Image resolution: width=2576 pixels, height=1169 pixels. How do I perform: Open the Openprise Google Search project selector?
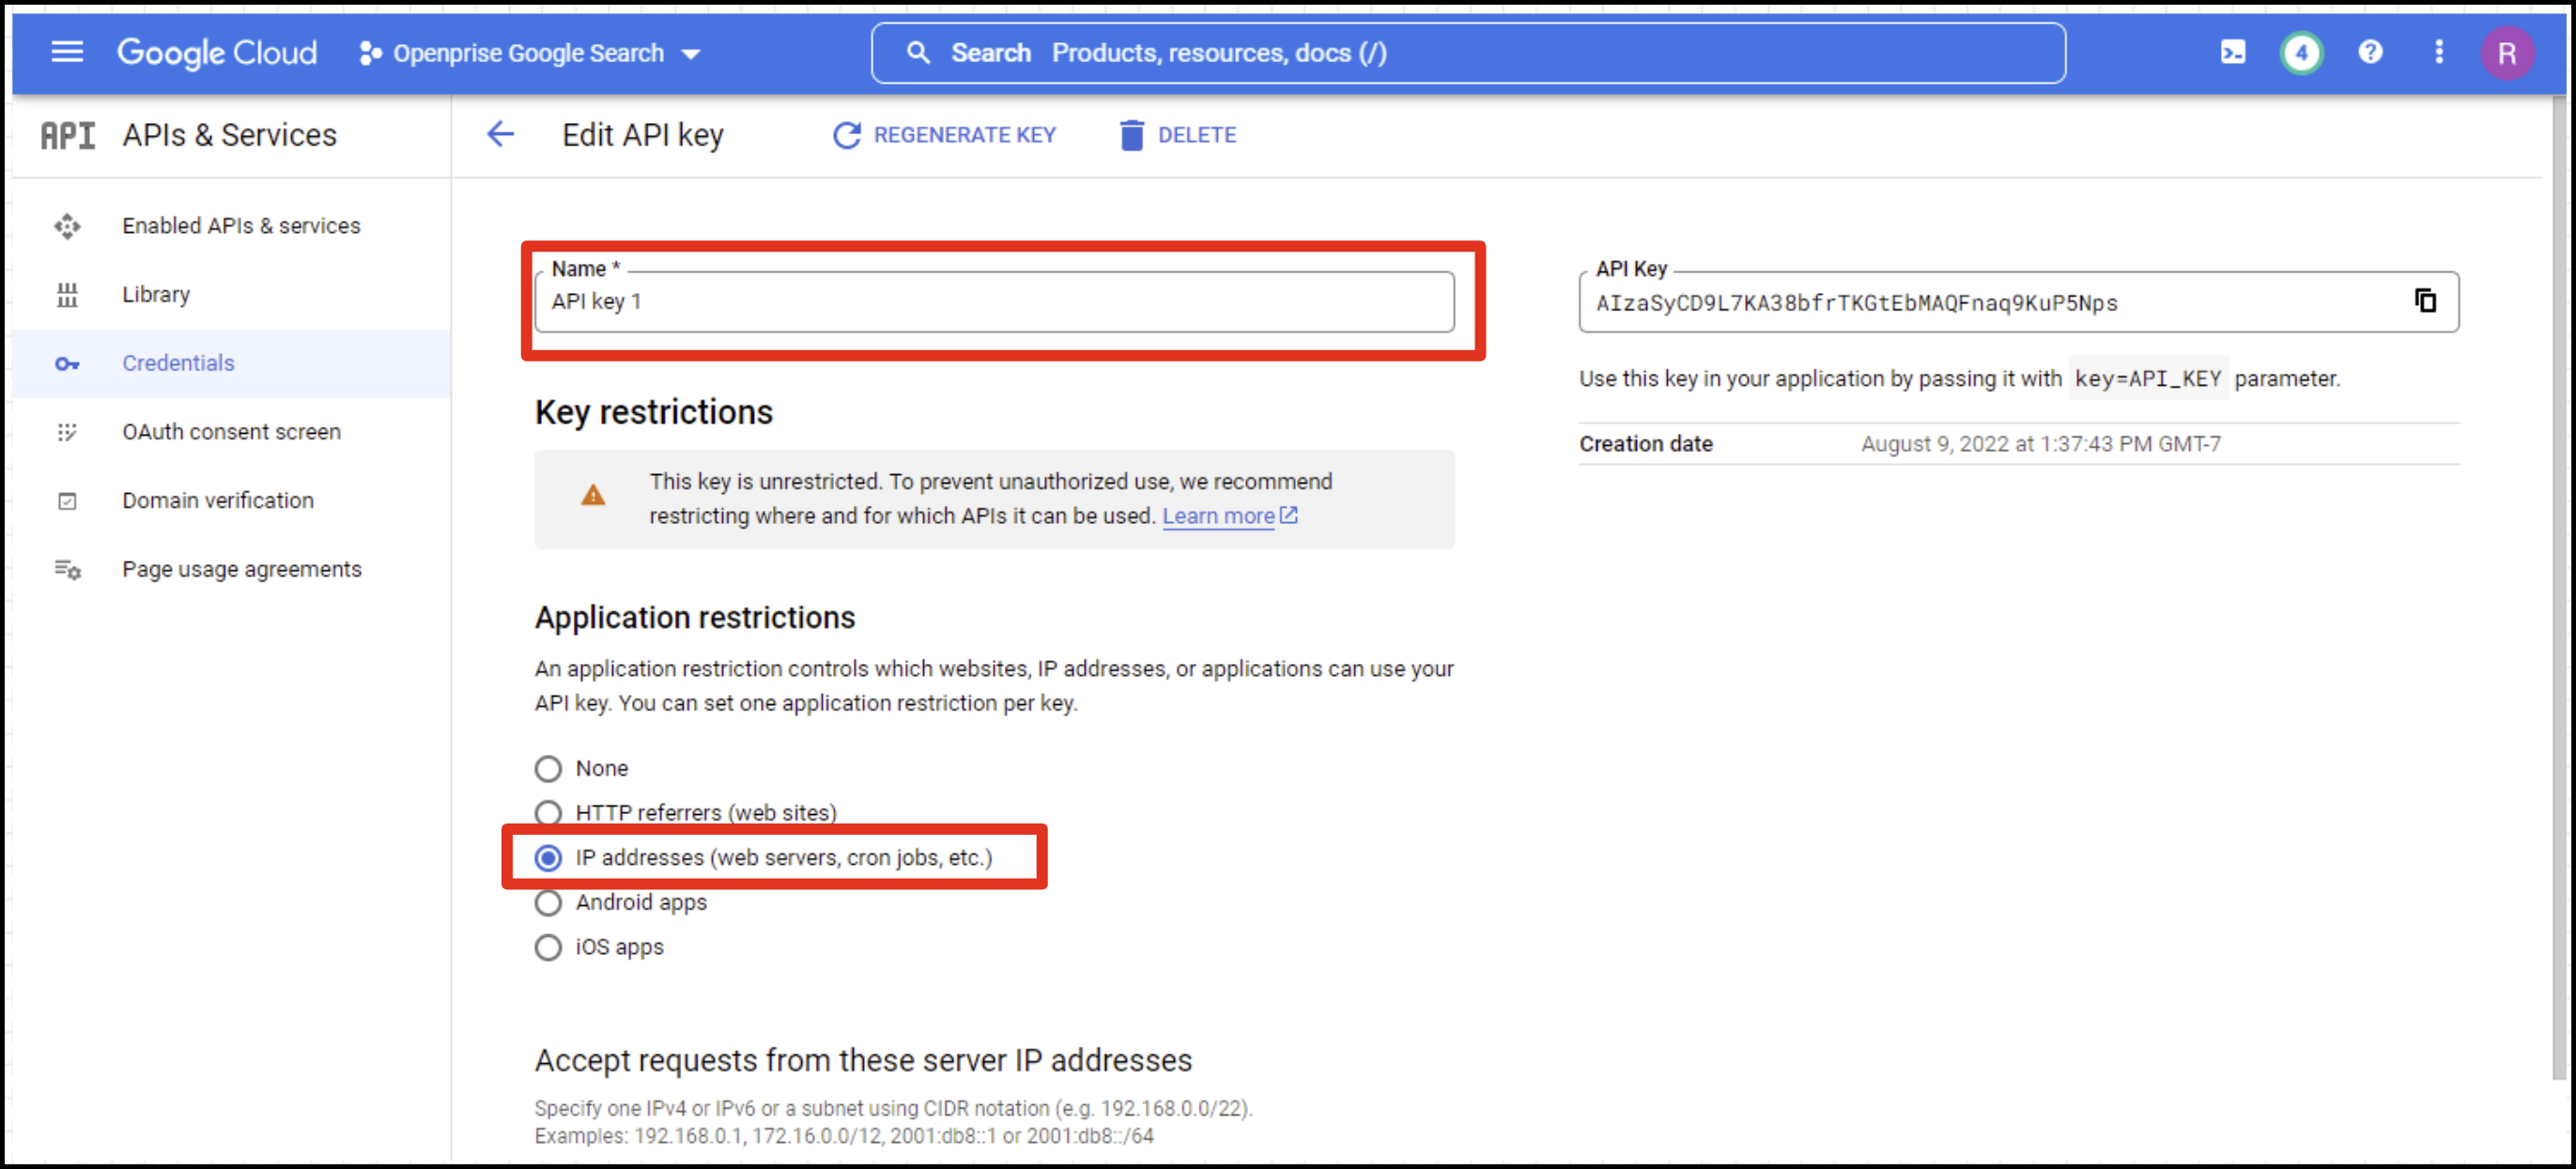coord(530,53)
